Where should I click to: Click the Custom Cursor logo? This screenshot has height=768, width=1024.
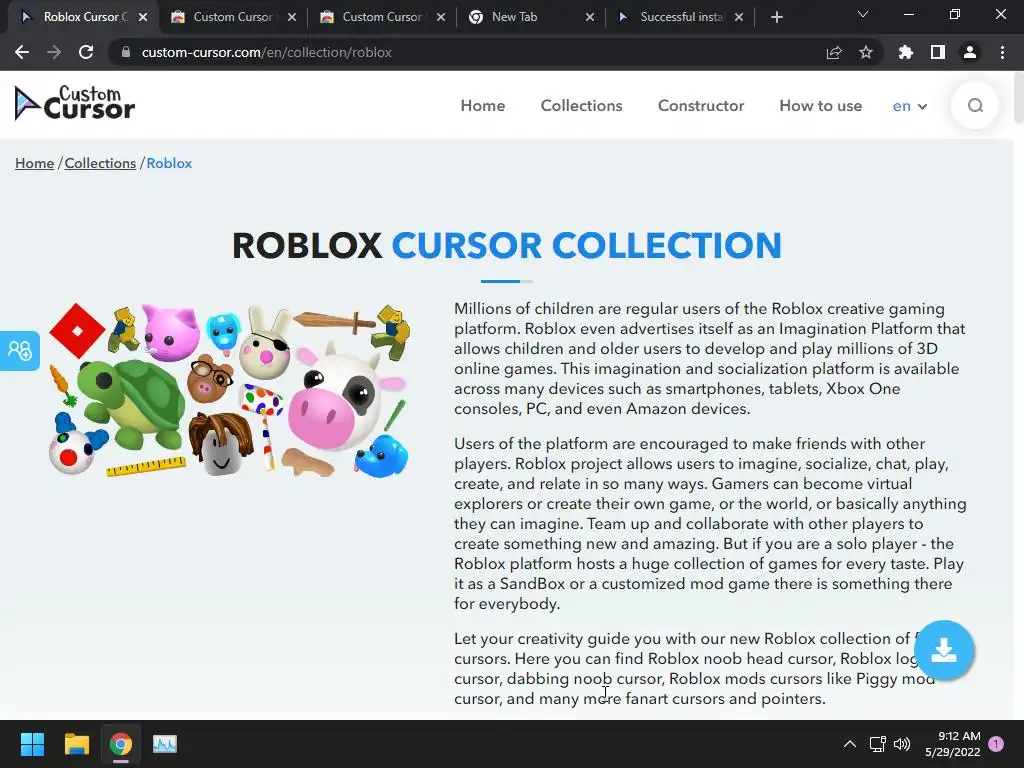click(x=74, y=103)
